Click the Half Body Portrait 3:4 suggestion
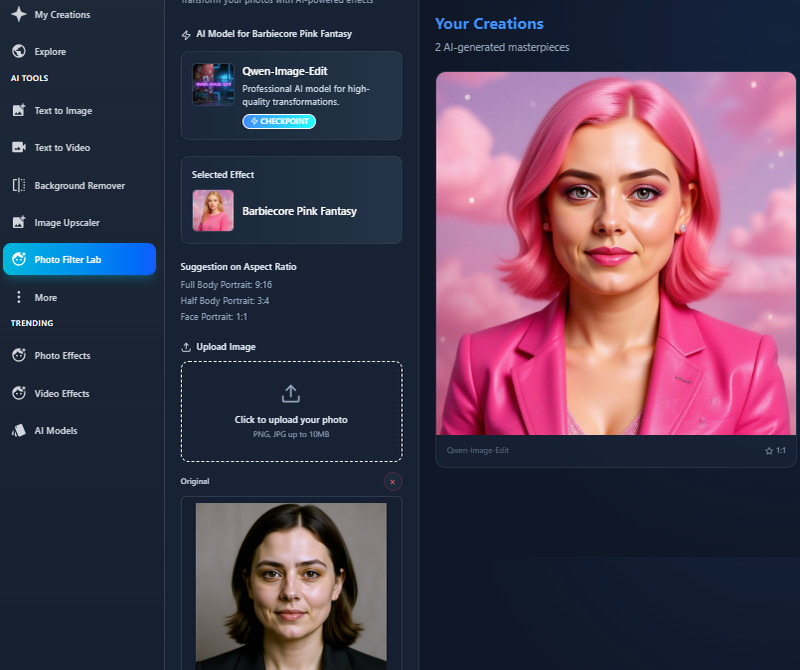 224,301
